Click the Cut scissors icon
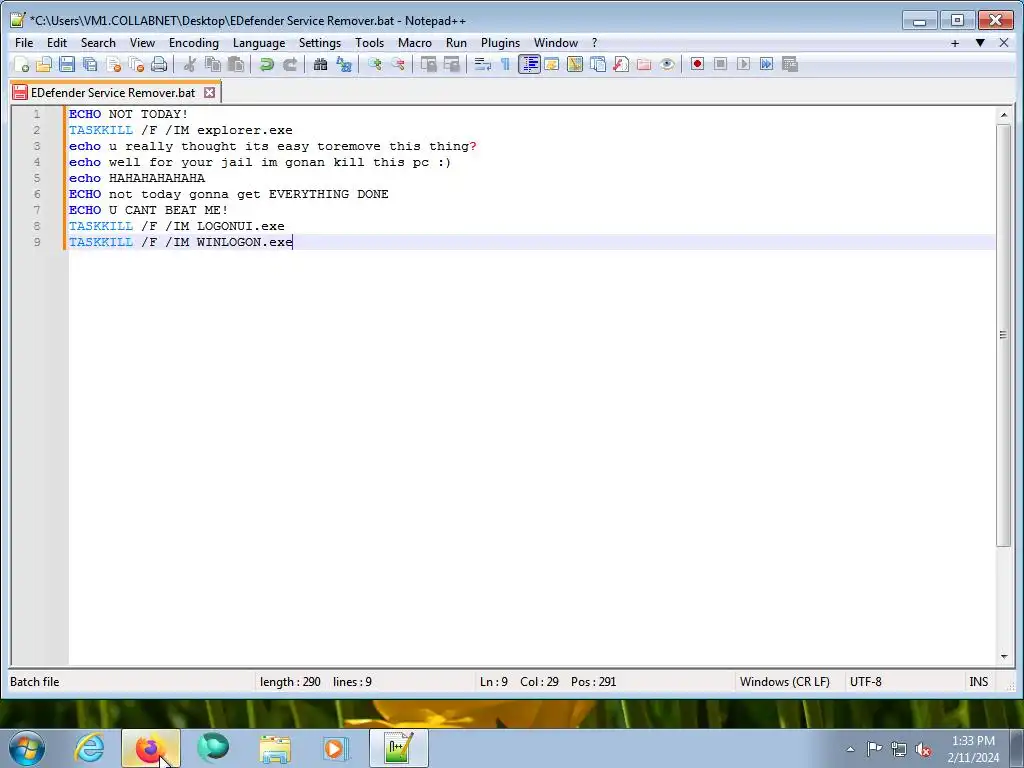1024x768 pixels. (x=189, y=64)
